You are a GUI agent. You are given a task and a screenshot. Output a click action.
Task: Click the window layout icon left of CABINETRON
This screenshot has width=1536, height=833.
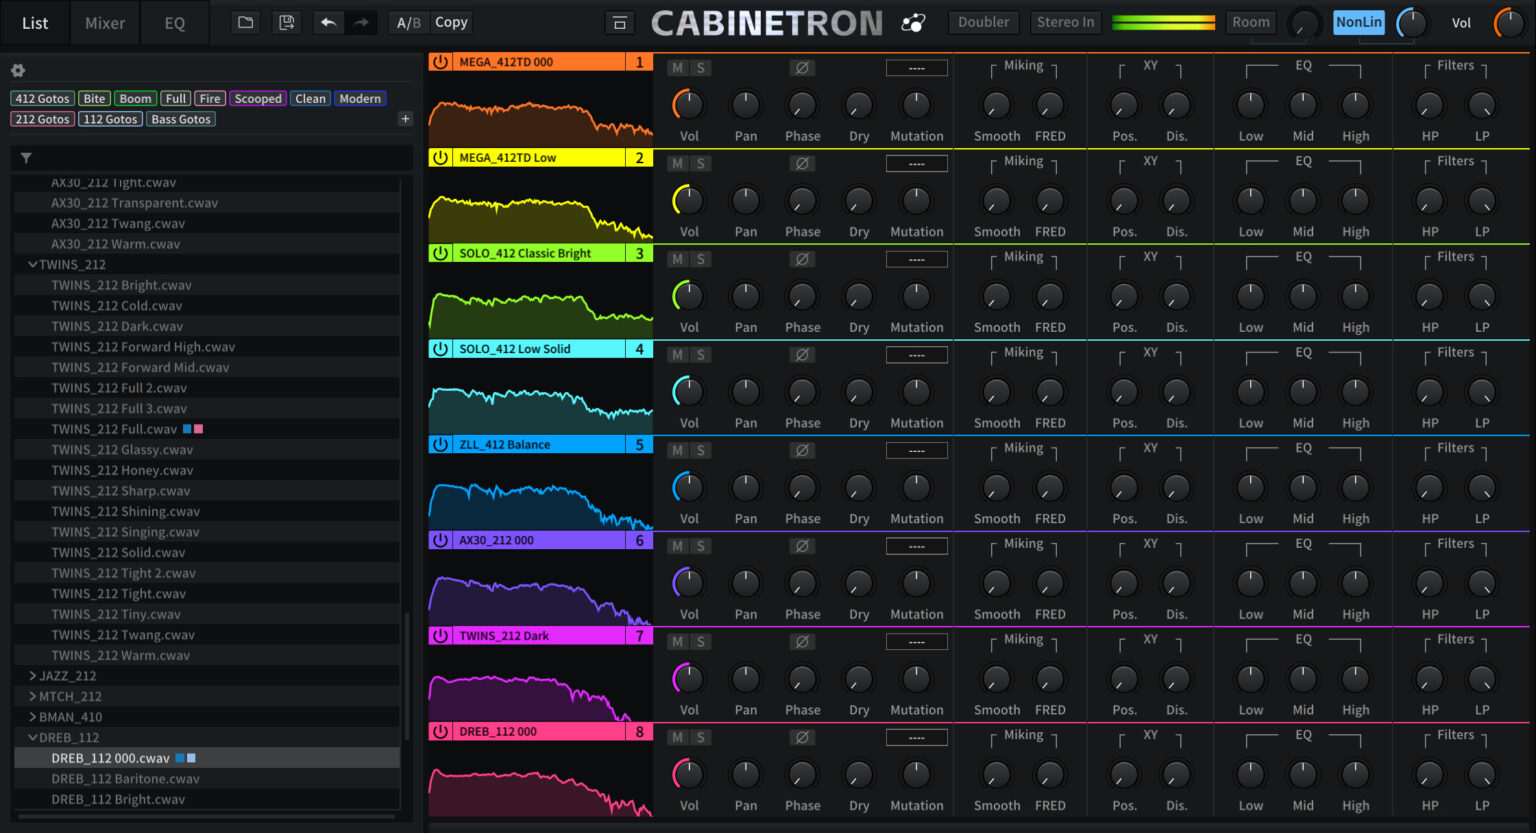coord(620,23)
